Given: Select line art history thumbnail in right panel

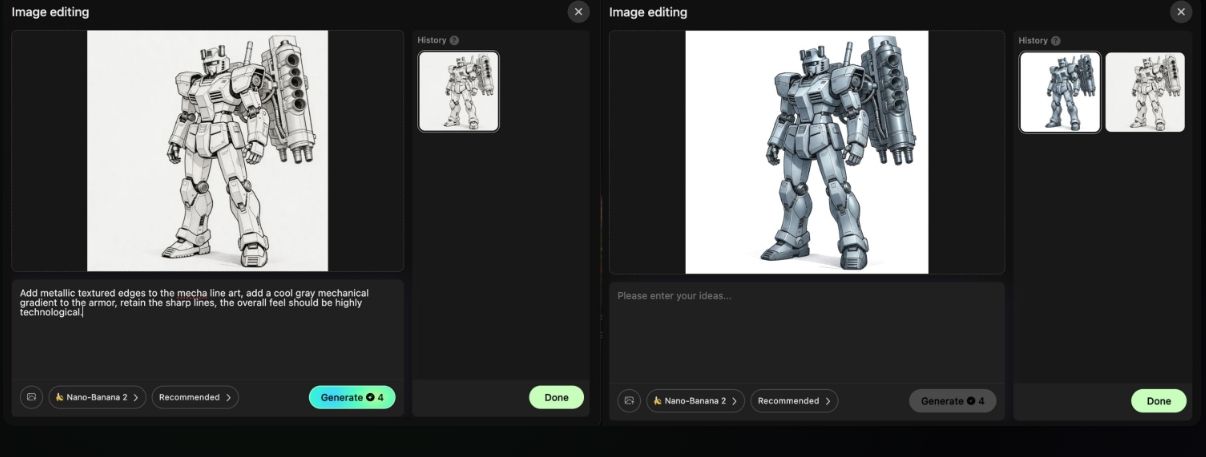Looking at the screenshot, I should pyautogui.click(x=1145, y=92).
